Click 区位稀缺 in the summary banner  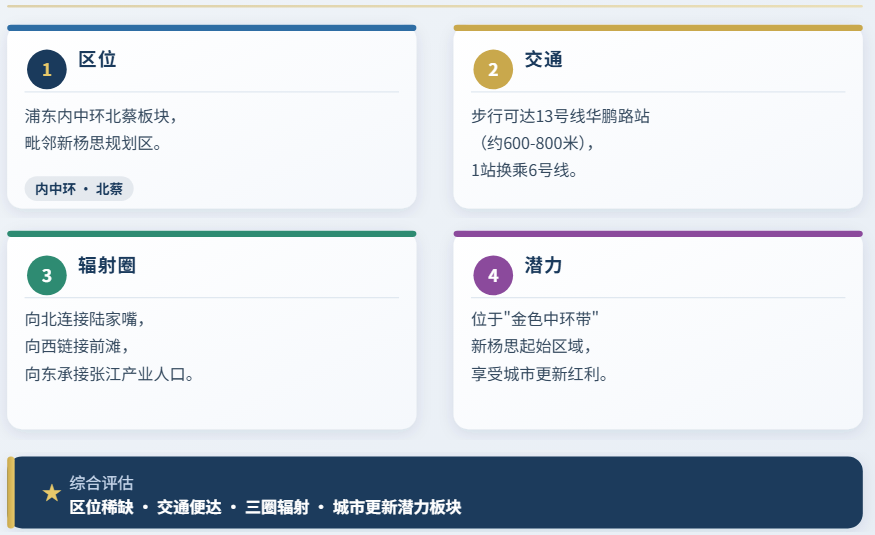[x=102, y=507]
